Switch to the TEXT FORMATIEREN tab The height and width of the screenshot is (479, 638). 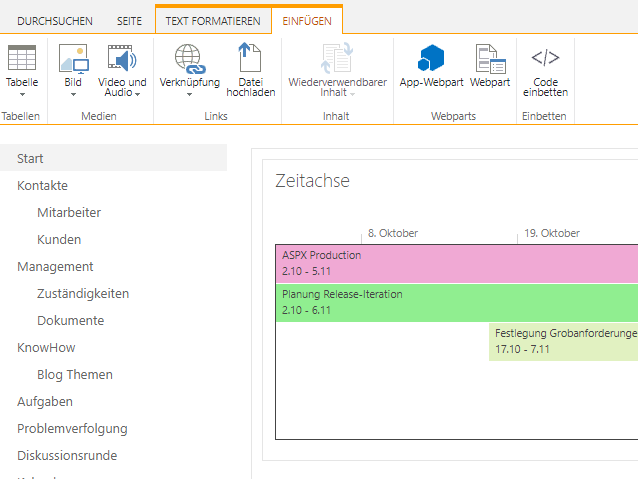(x=214, y=20)
